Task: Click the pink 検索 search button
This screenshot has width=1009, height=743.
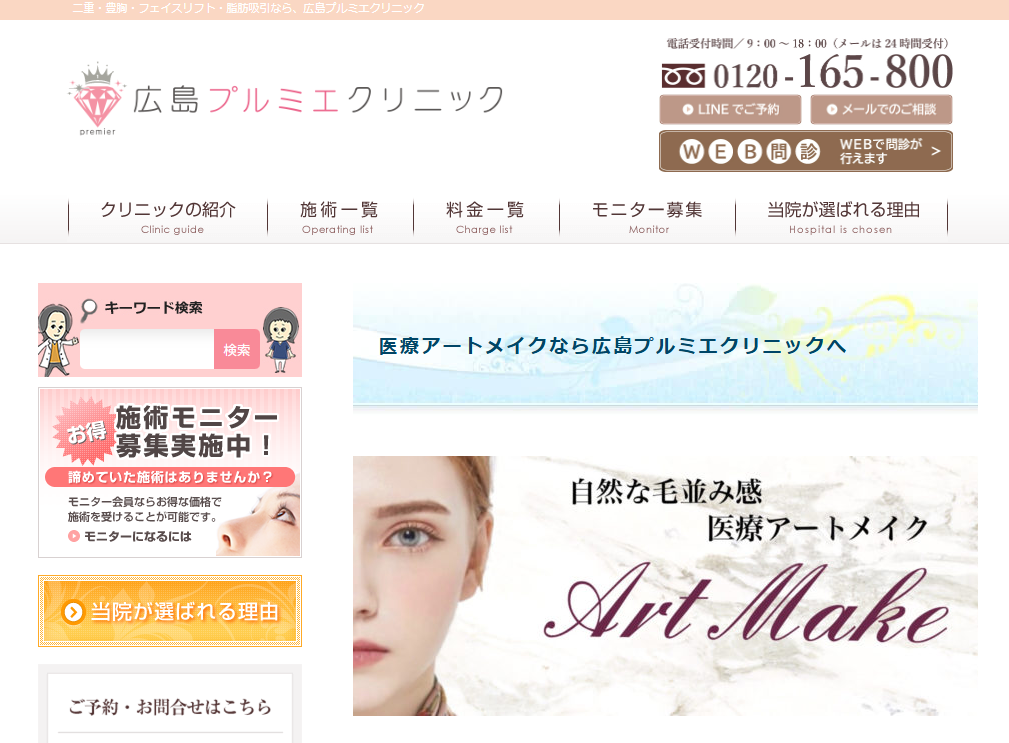Action: pyautogui.click(x=237, y=349)
